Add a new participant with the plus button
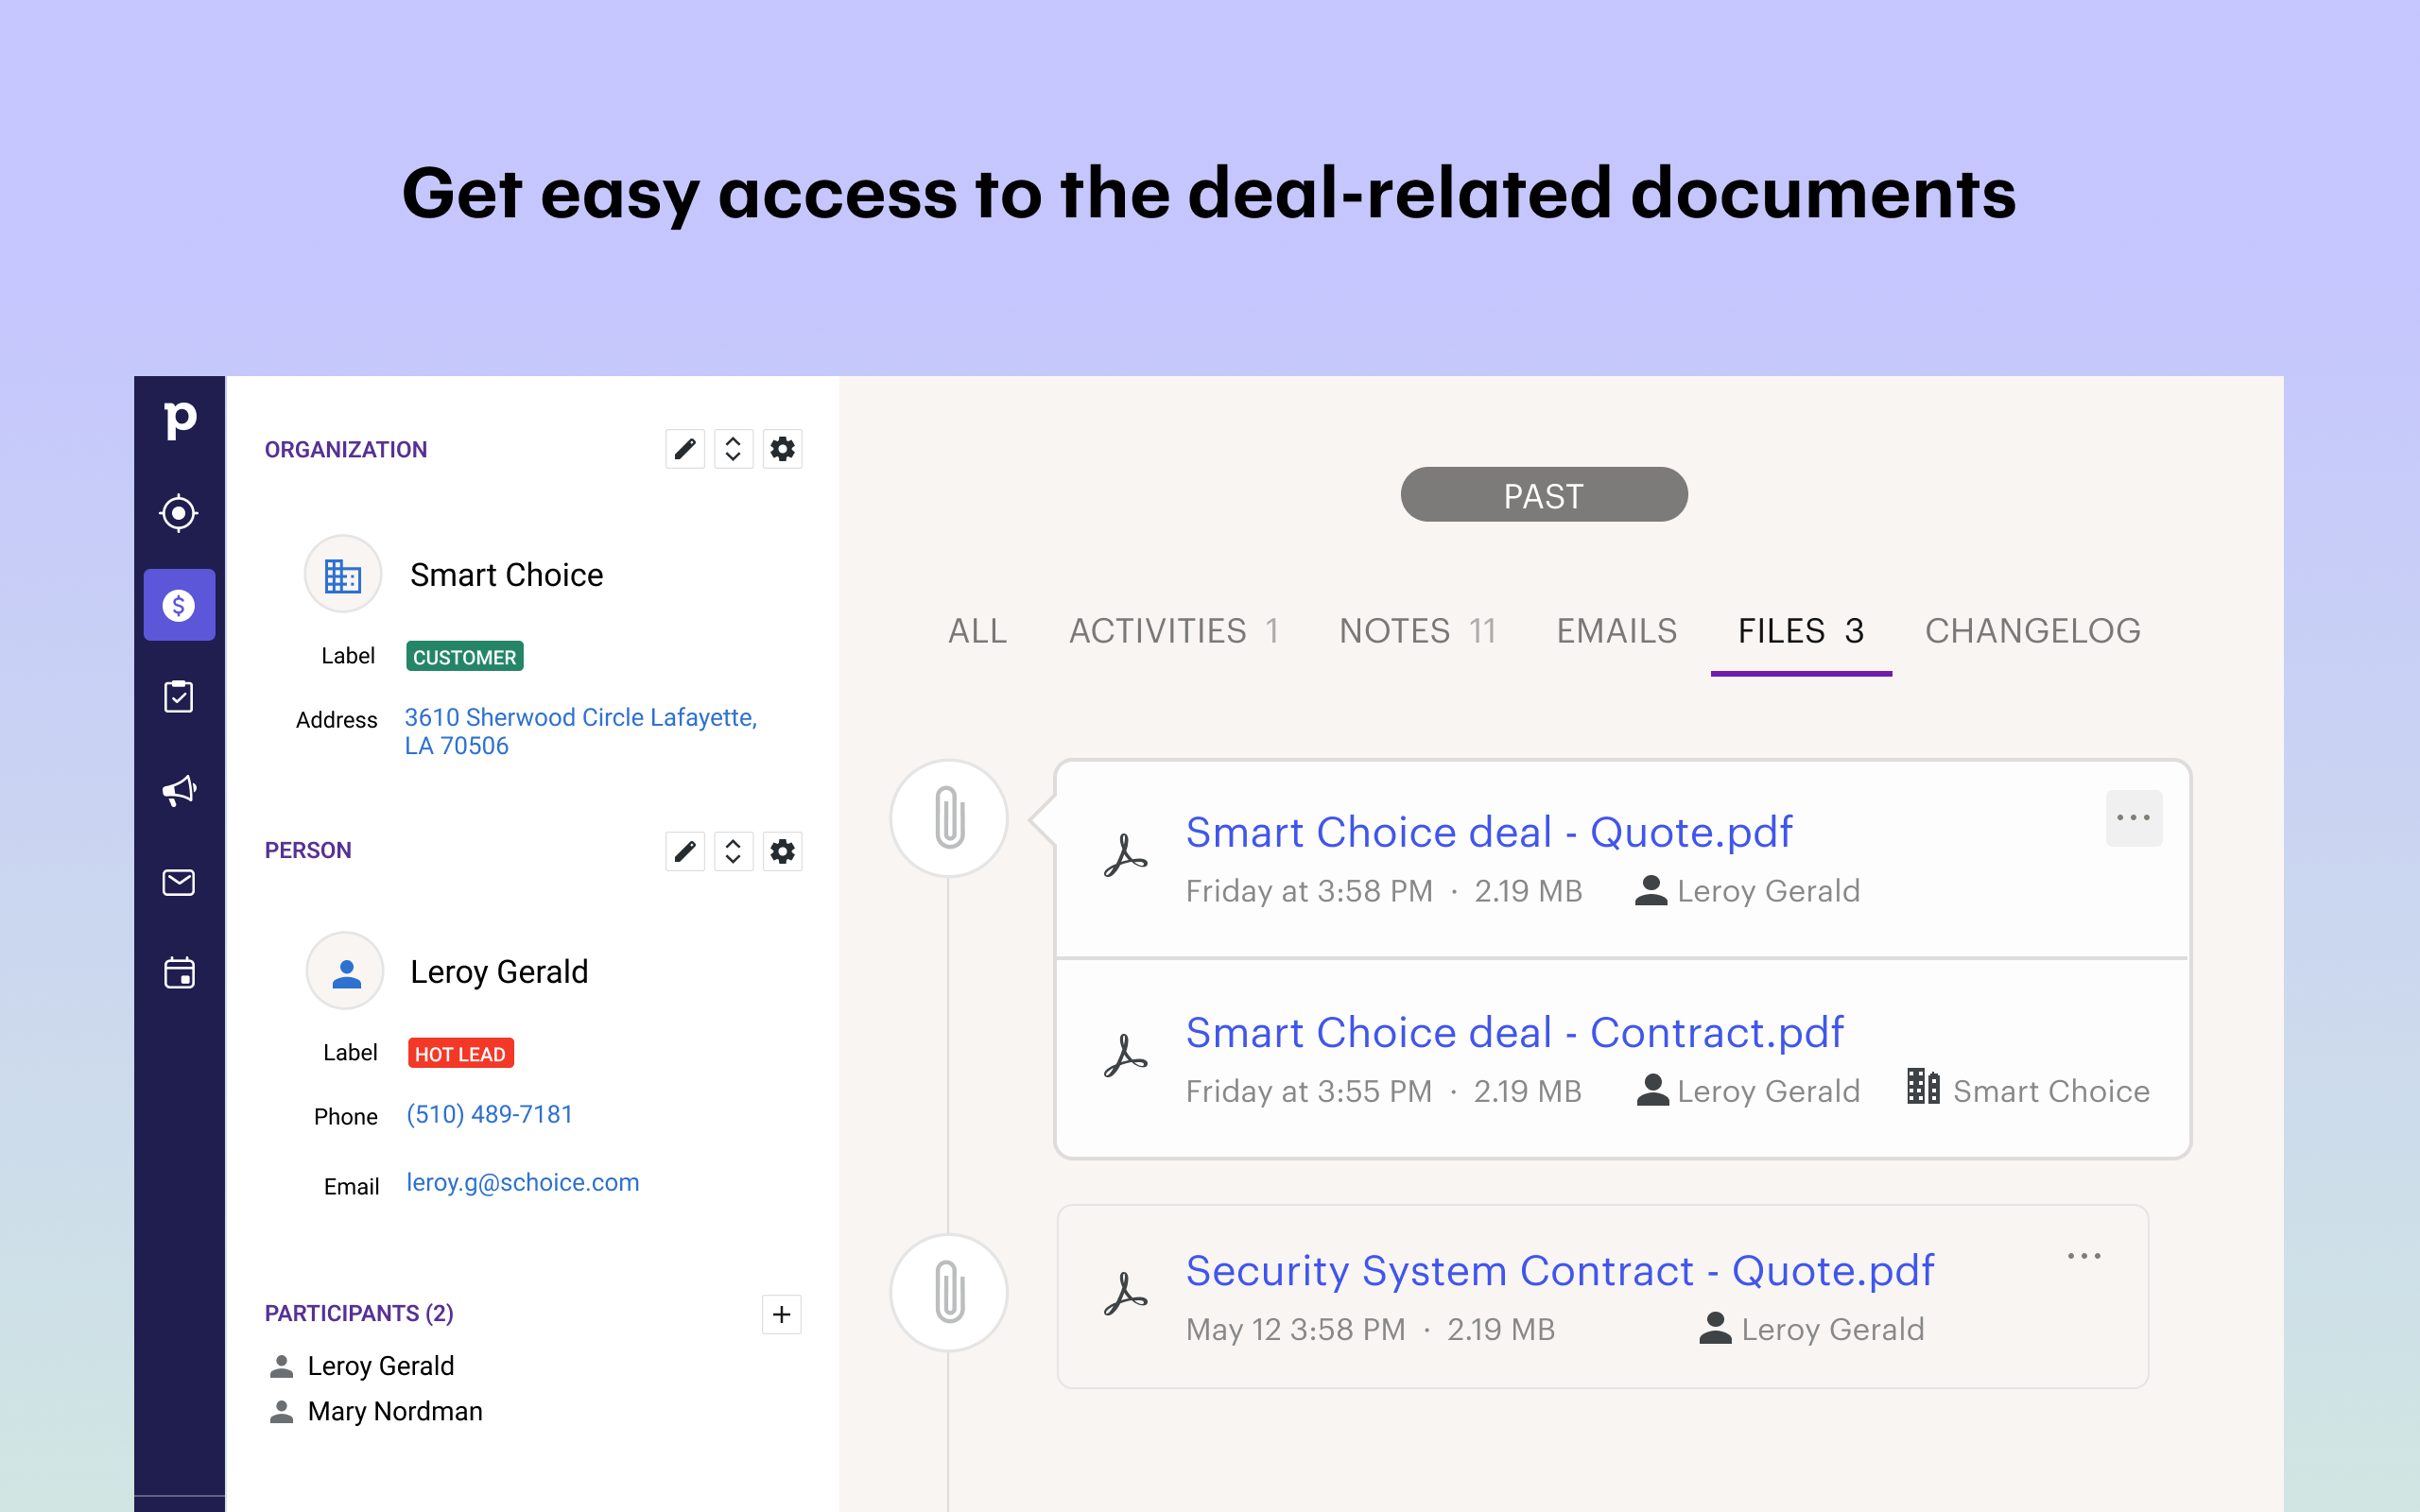 point(781,1314)
